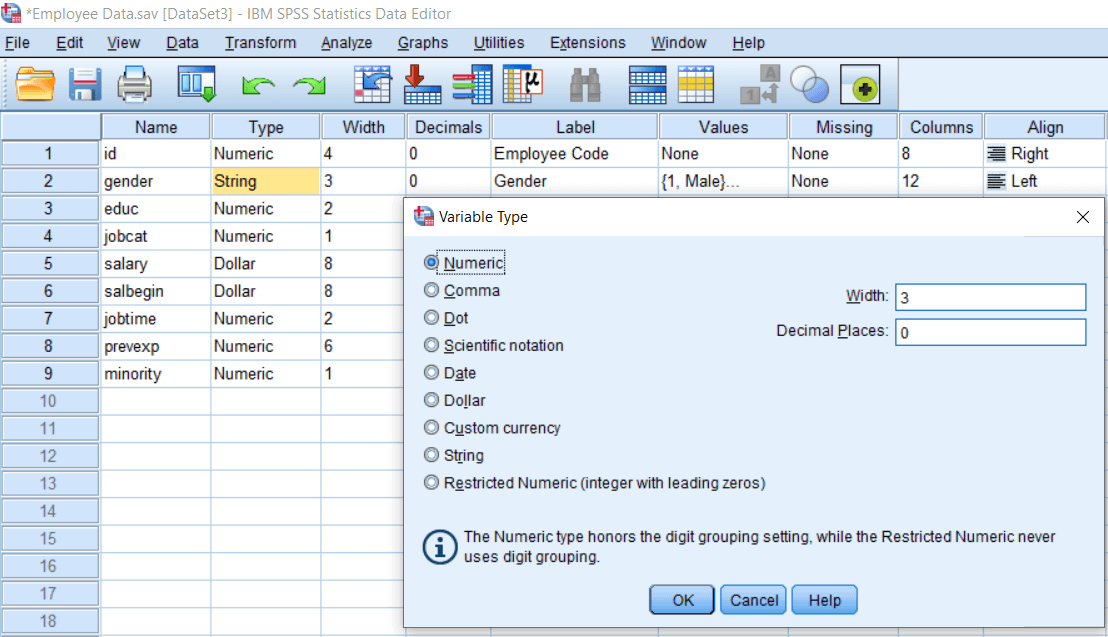Click the 'educ' name cell
The height and width of the screenshot is (637, 1108).
click(155, 209)
